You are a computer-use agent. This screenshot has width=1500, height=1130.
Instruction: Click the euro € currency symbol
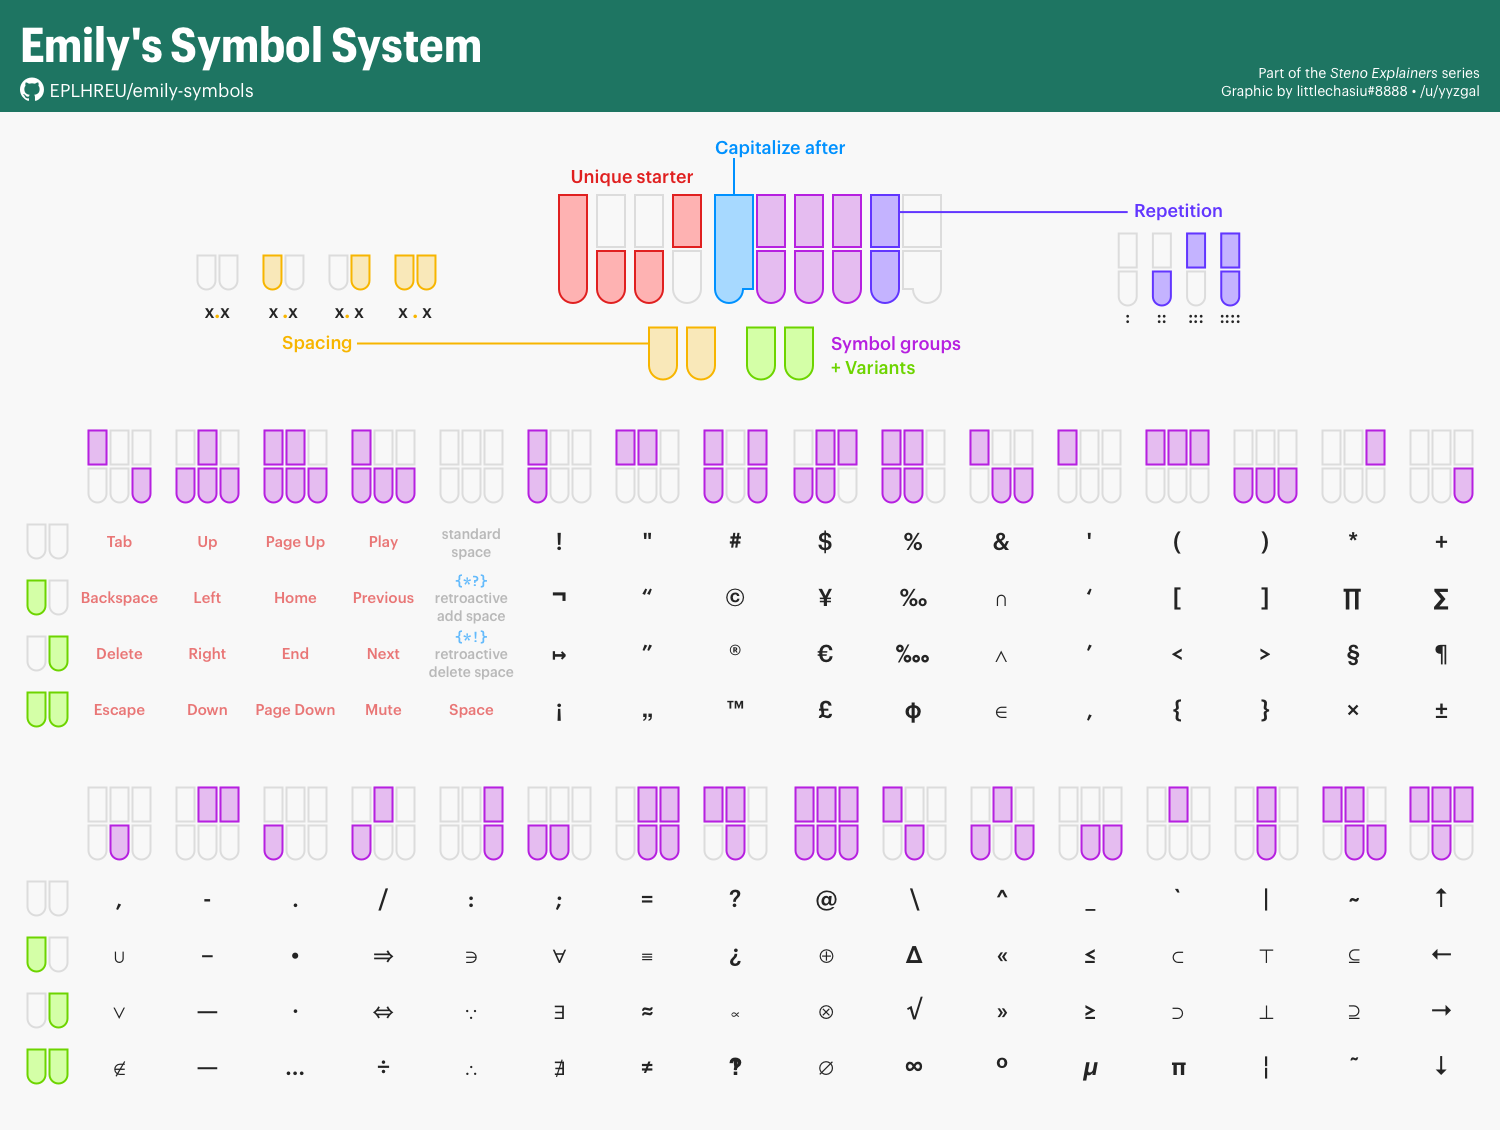click(x=825, y=654)
